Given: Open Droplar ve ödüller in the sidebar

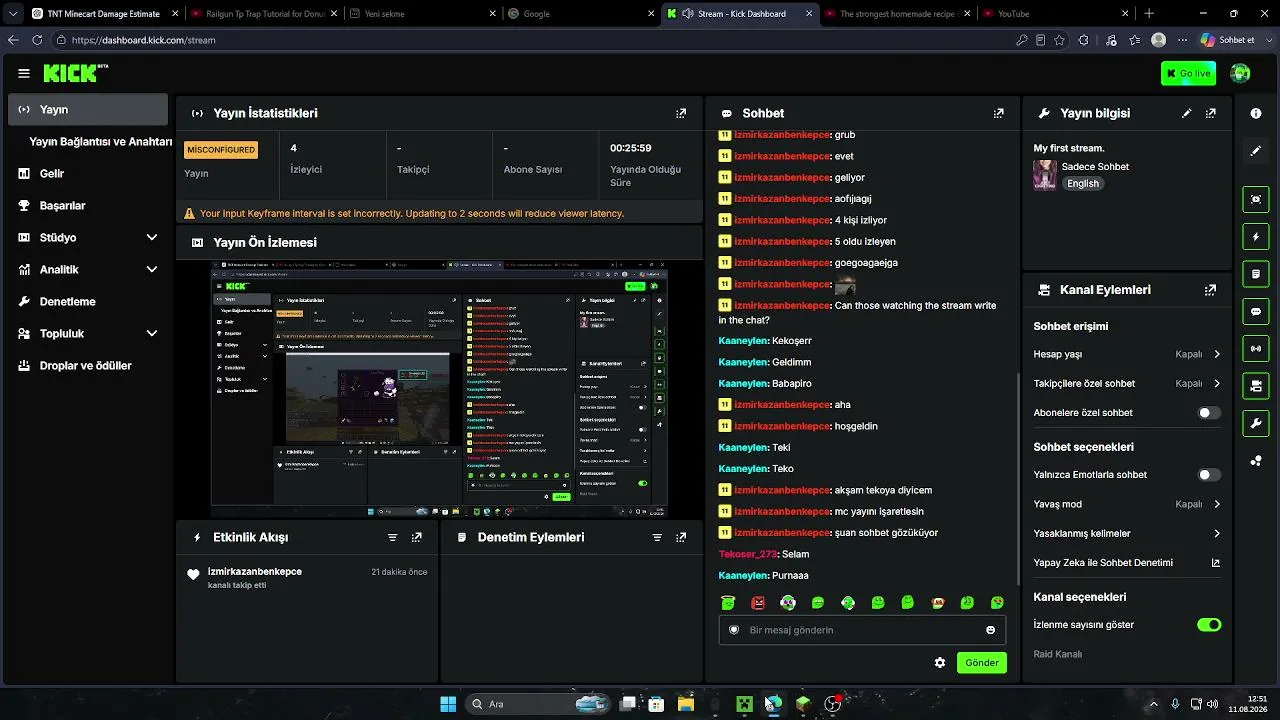Looking at the screenshot, I should coord(88,366).
